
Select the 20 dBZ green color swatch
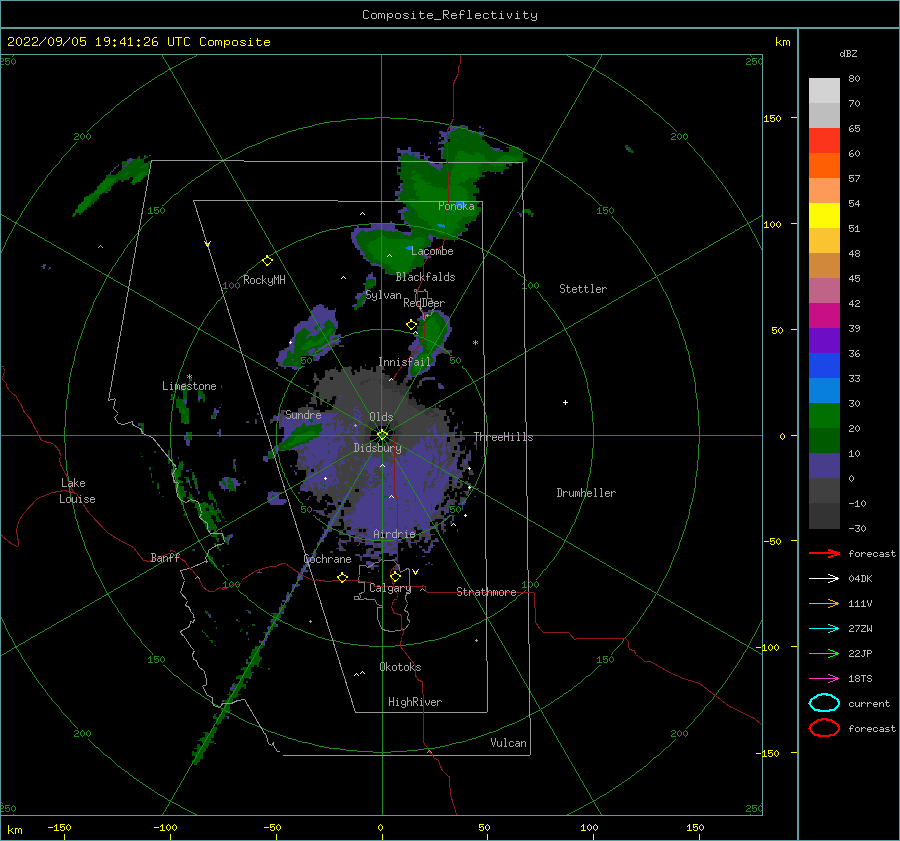pyautogui.click(x=824, y=415)
